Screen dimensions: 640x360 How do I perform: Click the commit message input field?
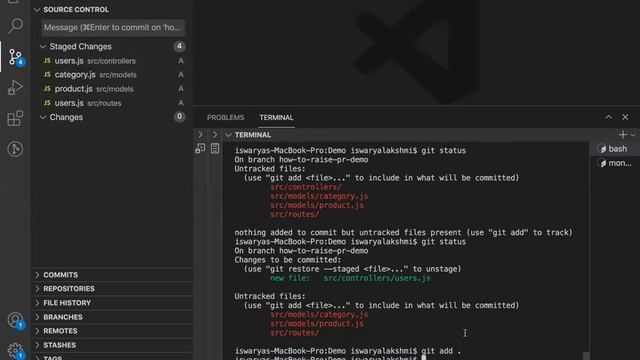pos(113,27)
